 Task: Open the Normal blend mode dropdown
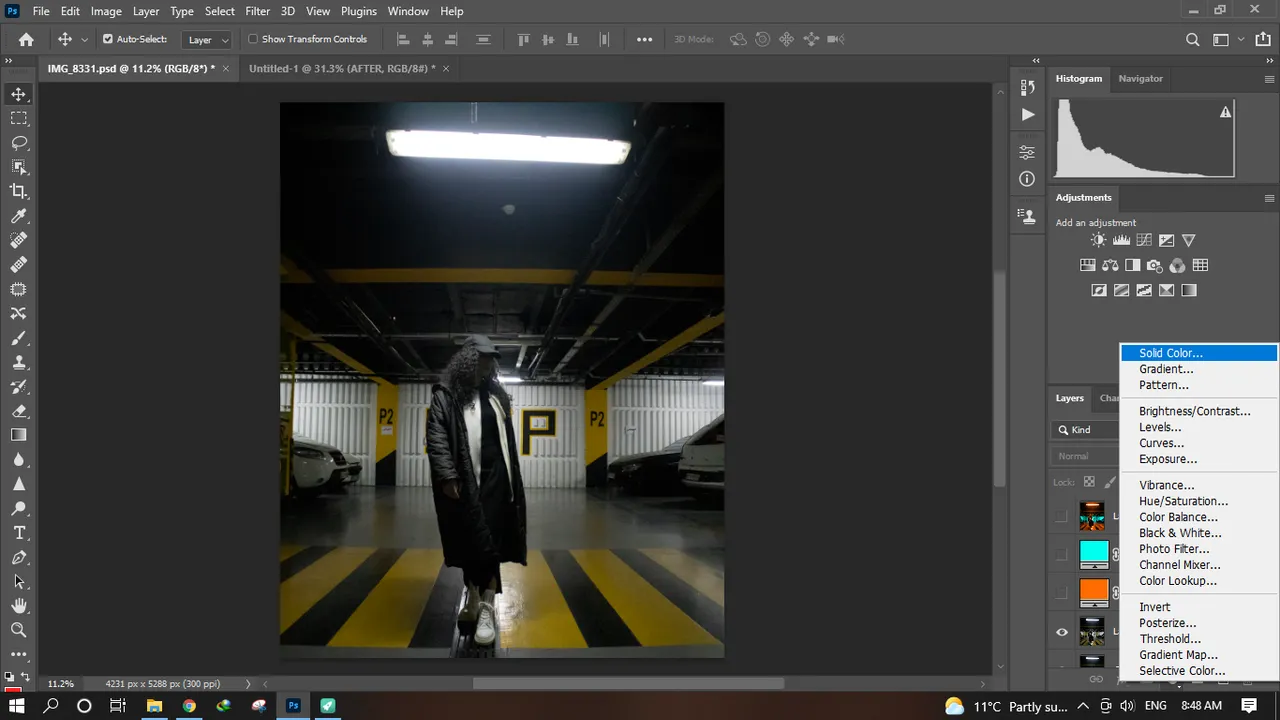pyautogui.click(x=1086, y=456)
